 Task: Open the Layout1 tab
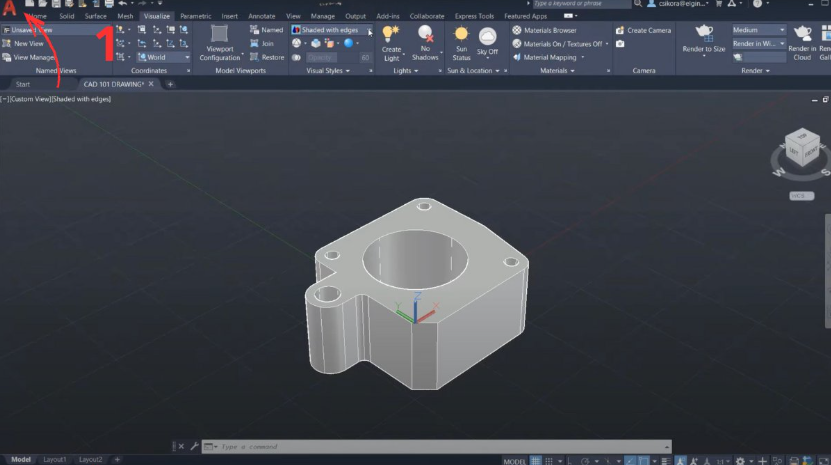54,459
